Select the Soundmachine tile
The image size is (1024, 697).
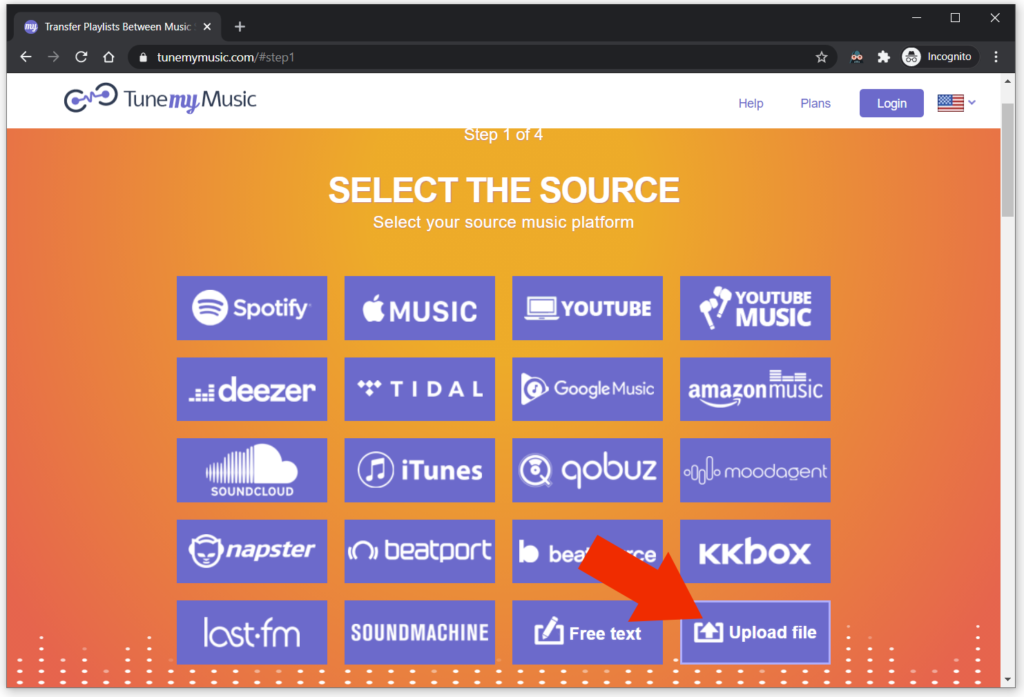[x=419, y=632]
